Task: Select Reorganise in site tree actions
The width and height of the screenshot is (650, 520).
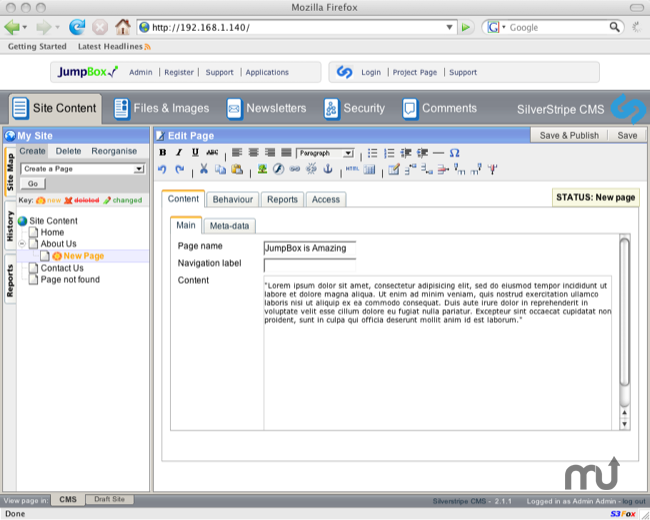Action: coord(114,151)
